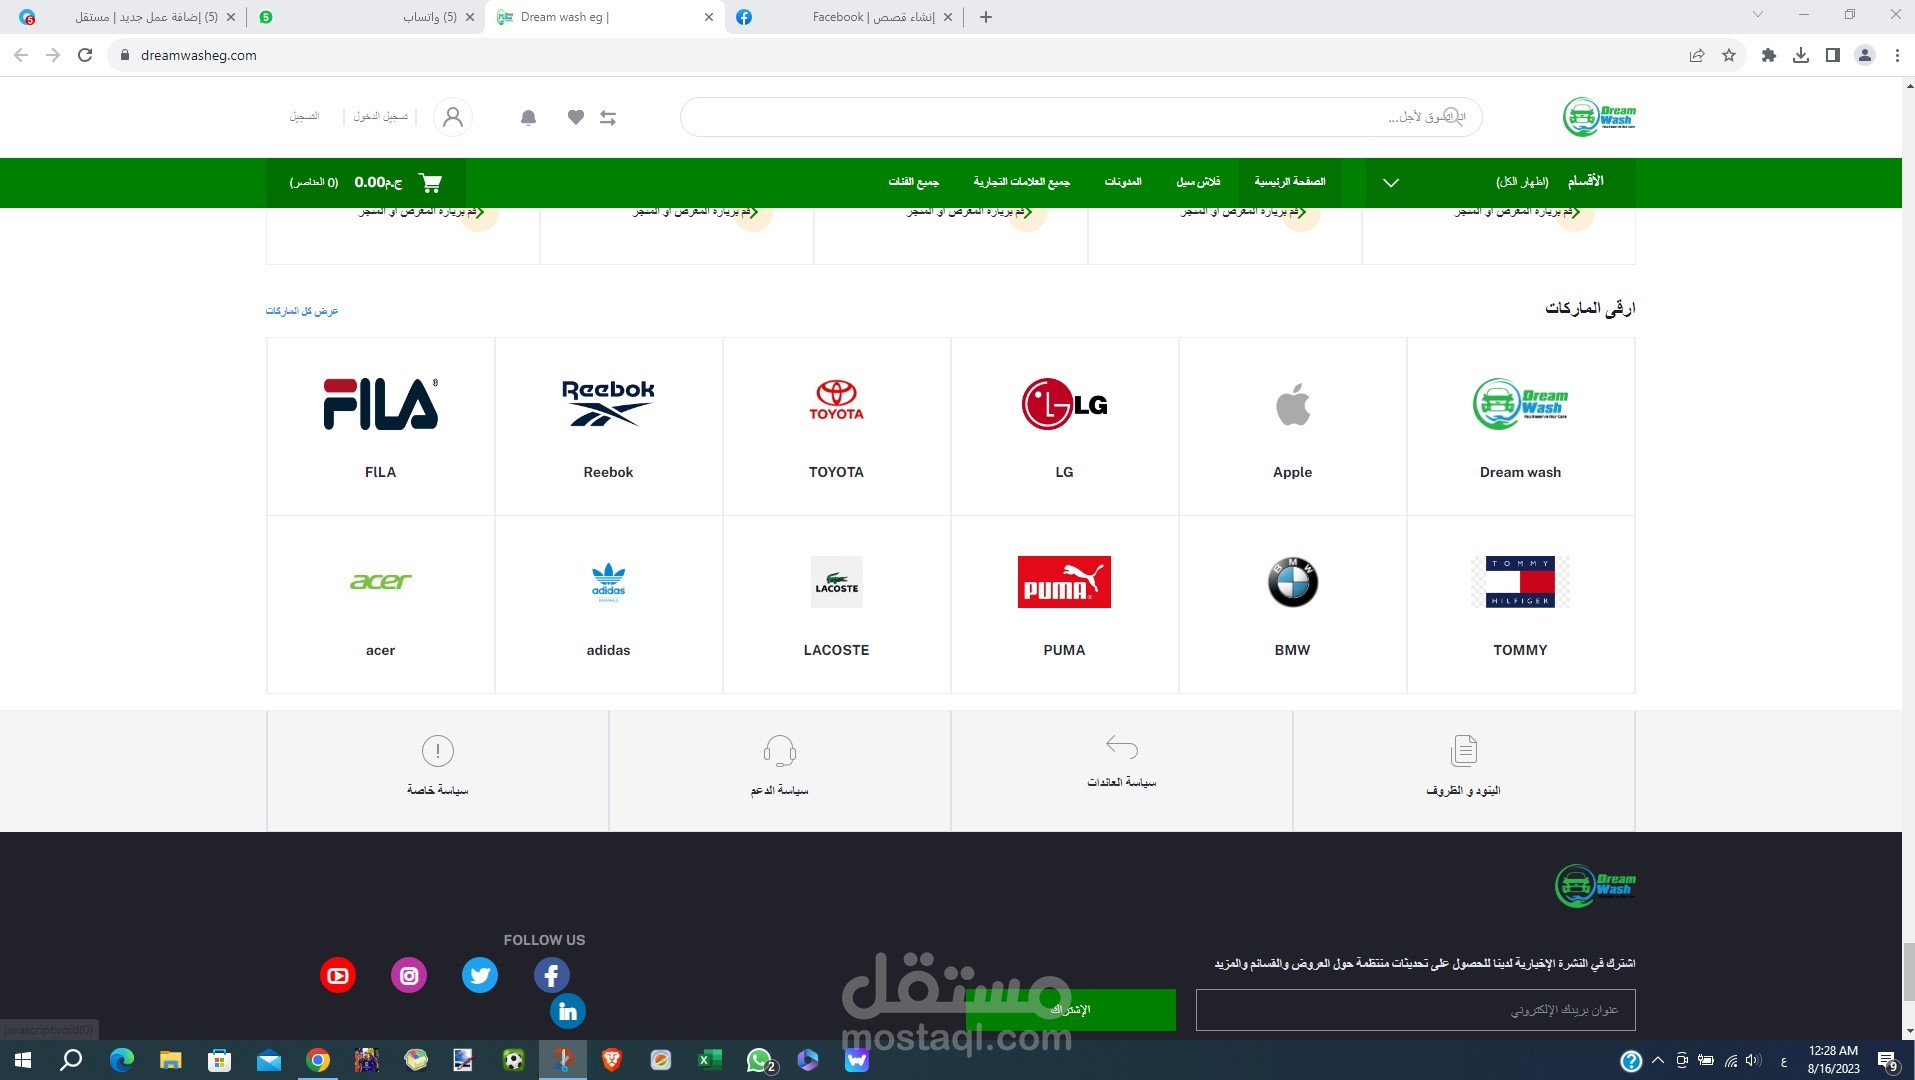Select the adidas brand logo

point(609,582)
